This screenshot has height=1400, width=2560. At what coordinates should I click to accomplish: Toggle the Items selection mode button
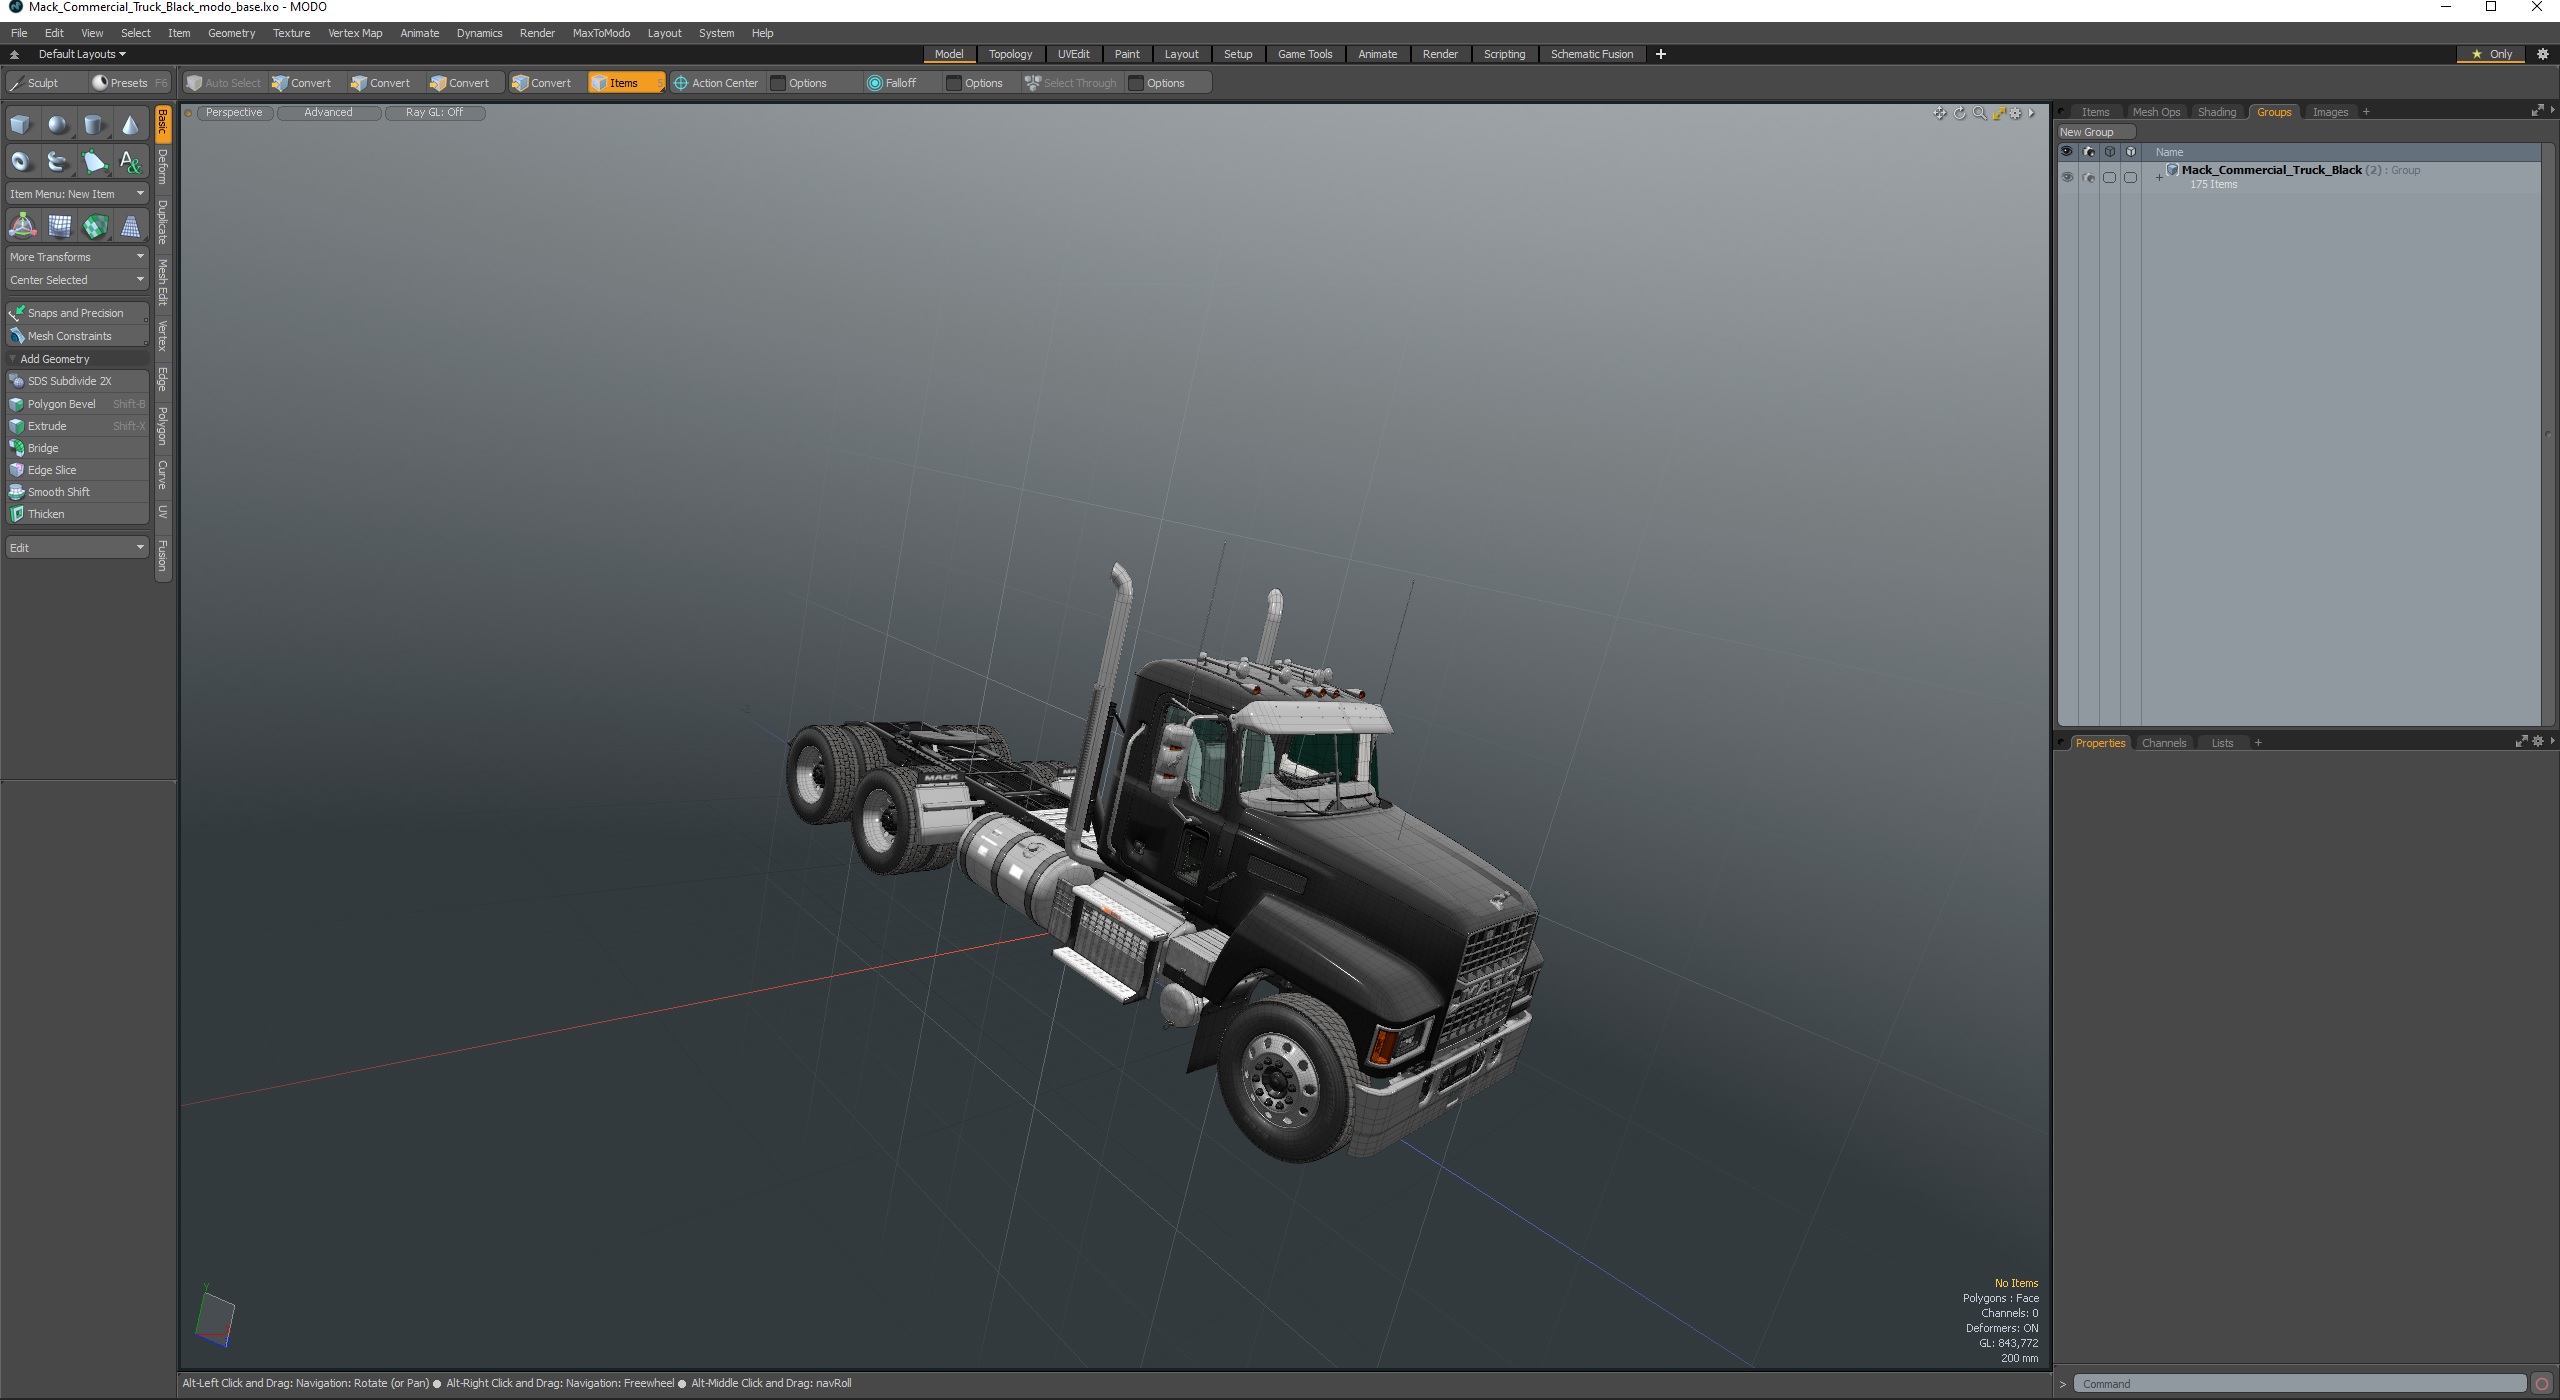[626, 83]
